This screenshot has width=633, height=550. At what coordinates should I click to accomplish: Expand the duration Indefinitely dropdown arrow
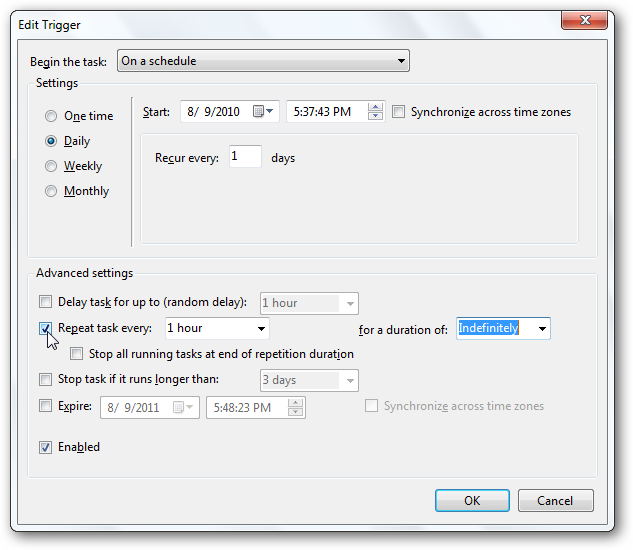tap(543, 329)
